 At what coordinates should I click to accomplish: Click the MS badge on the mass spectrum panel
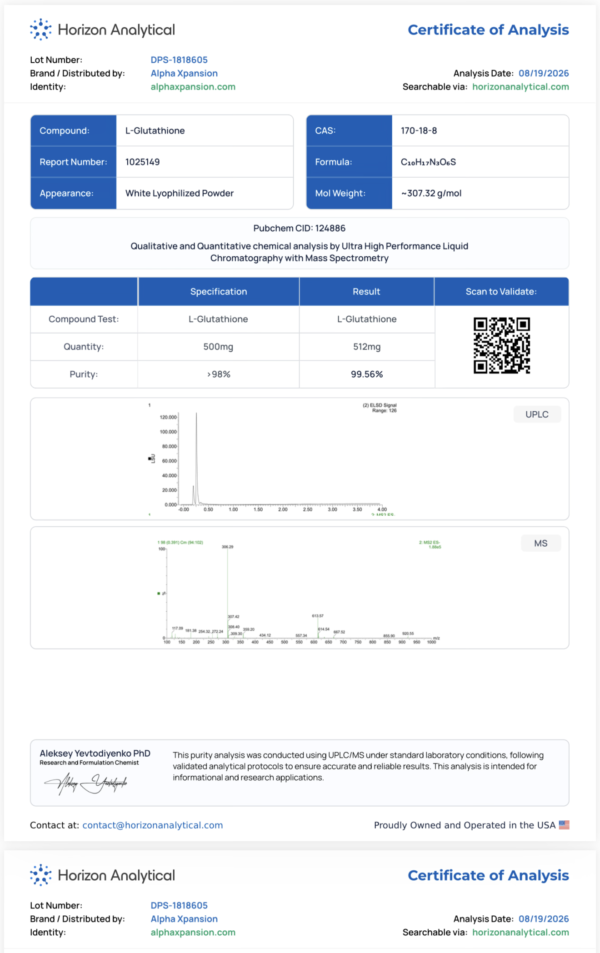pyautogui.click(x=540, y=543)
